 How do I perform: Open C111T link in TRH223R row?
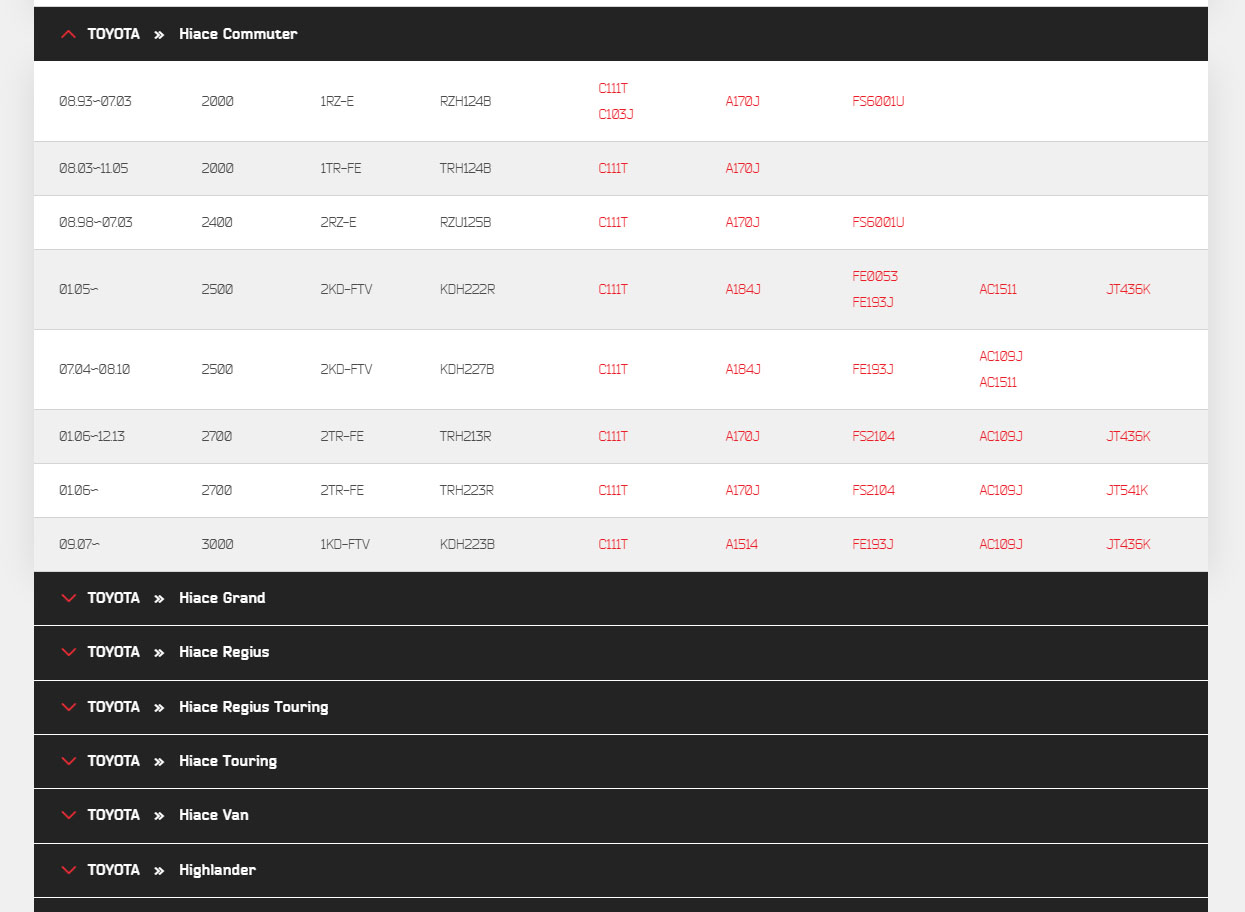point(613,490)
